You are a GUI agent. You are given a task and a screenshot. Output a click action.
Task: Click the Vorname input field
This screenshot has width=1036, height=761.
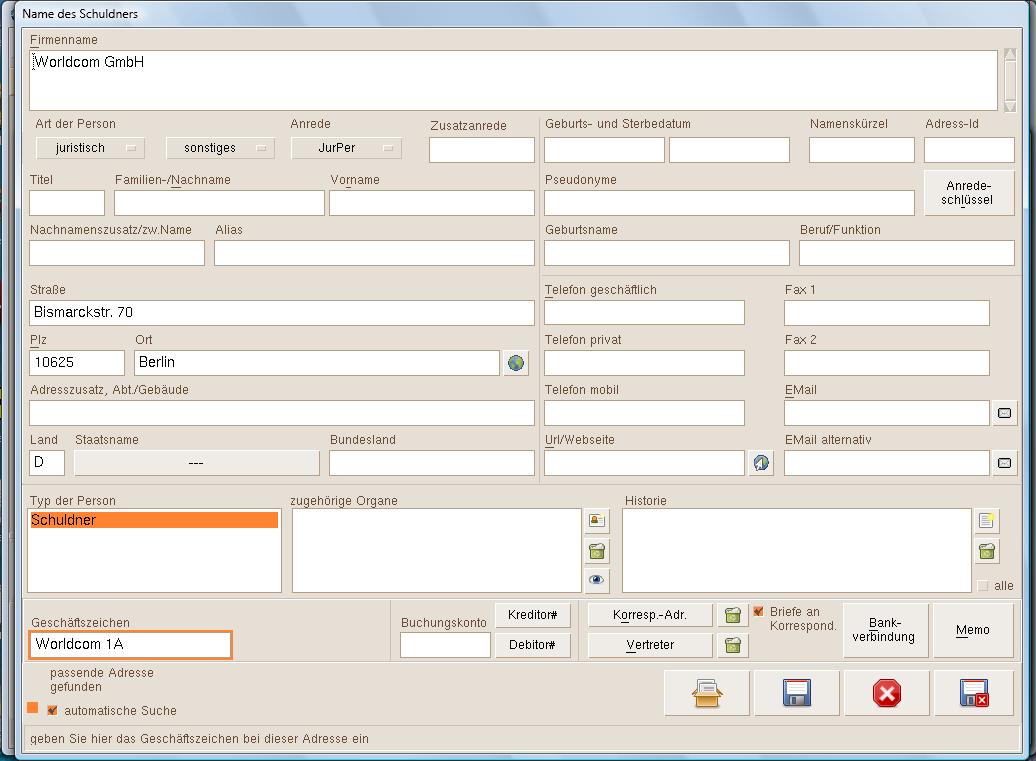tap(432, 203)
